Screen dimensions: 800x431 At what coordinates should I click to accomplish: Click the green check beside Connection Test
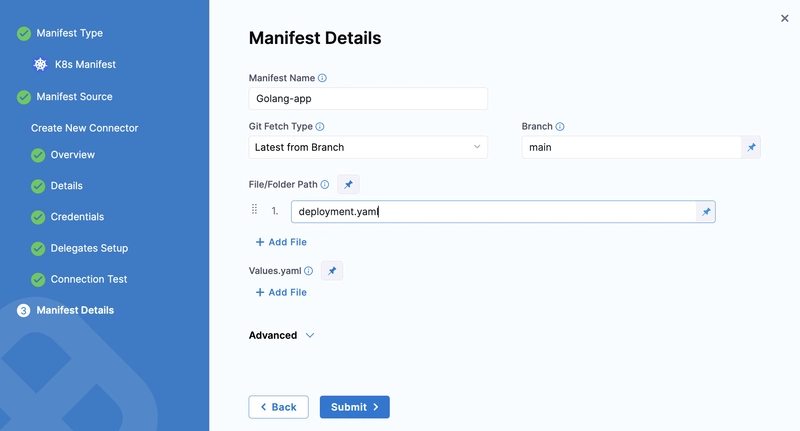(x=38, y=280)
